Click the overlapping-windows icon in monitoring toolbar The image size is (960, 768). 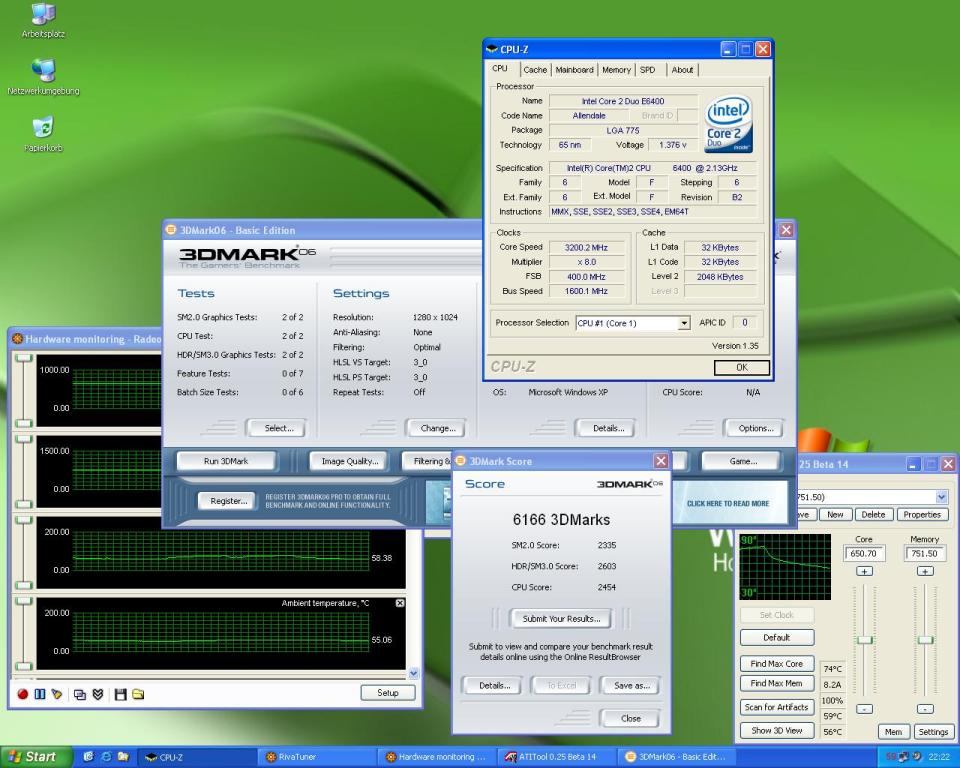[80, 694]
